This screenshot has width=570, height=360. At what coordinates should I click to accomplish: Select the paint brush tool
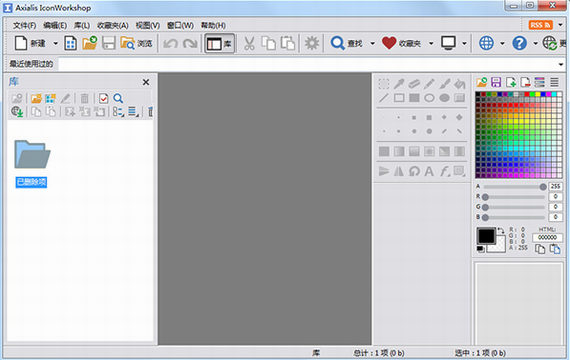(x=444, y=84)
